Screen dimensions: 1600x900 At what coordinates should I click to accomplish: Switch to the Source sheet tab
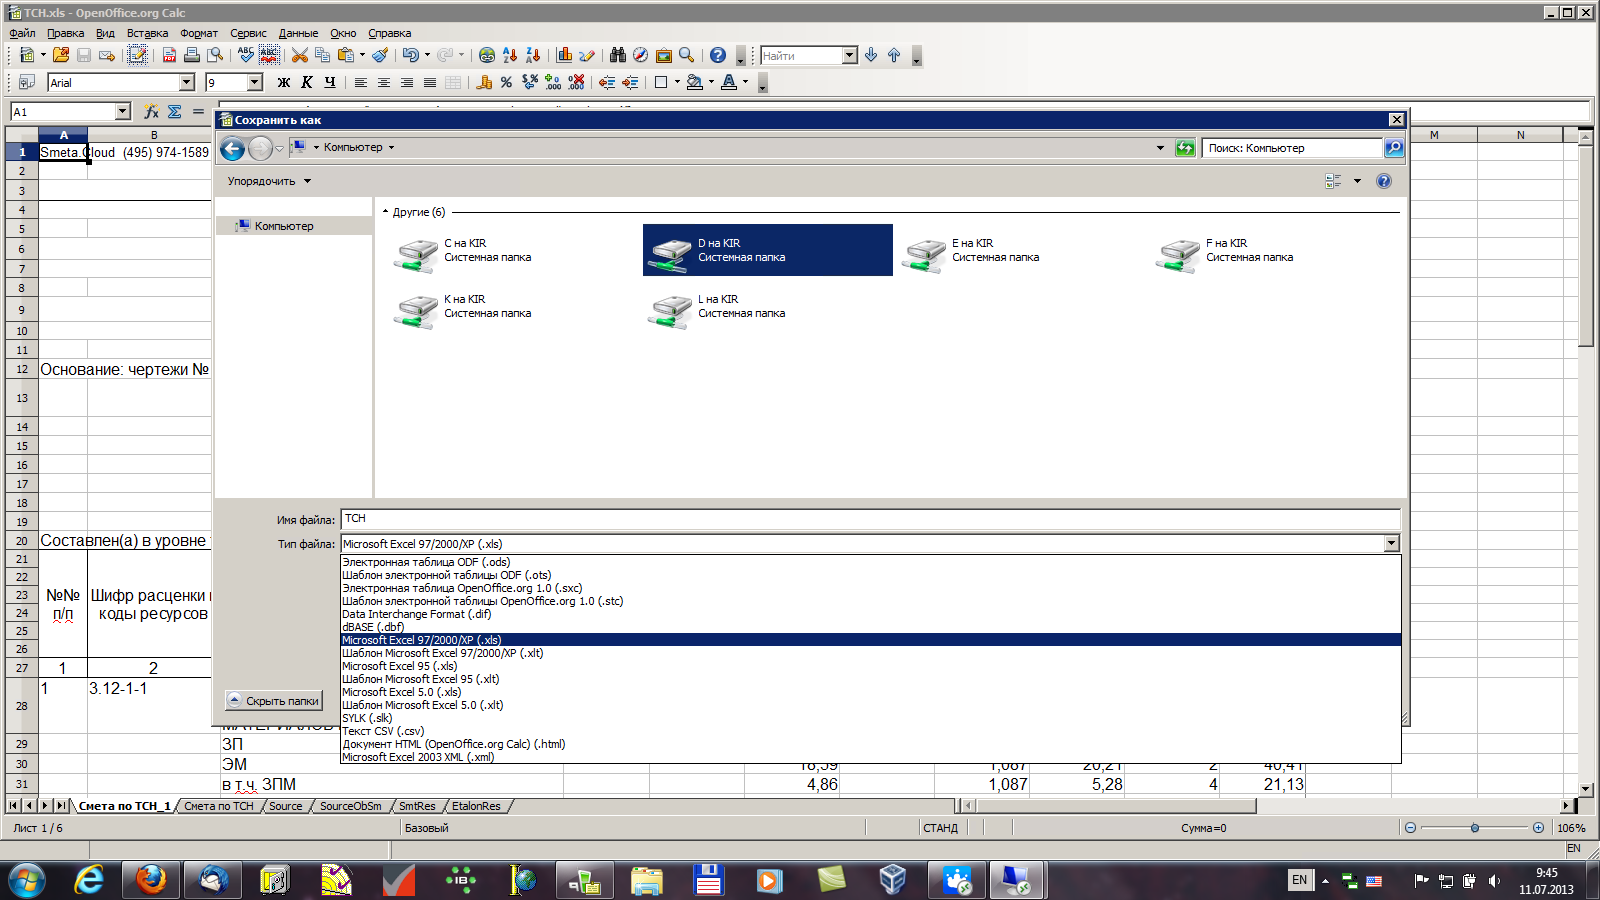point(286,806)
